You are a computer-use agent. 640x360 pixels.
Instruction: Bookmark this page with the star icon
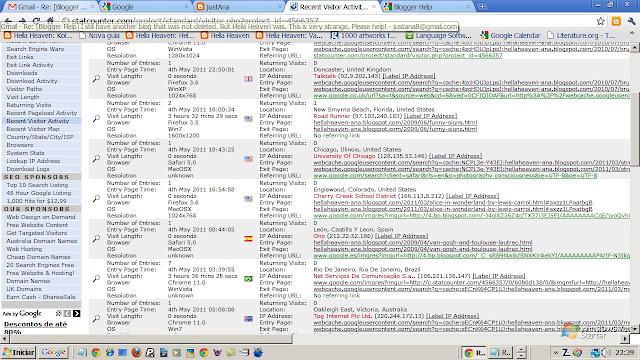point(600,21)
